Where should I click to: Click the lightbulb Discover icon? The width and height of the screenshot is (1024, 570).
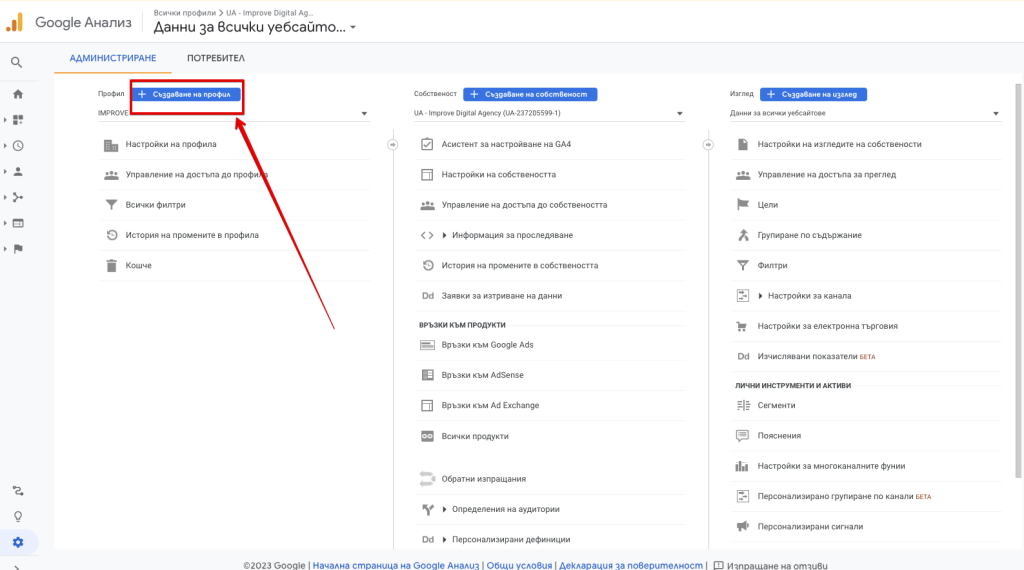pyautogui.click(x=18, y=516)
